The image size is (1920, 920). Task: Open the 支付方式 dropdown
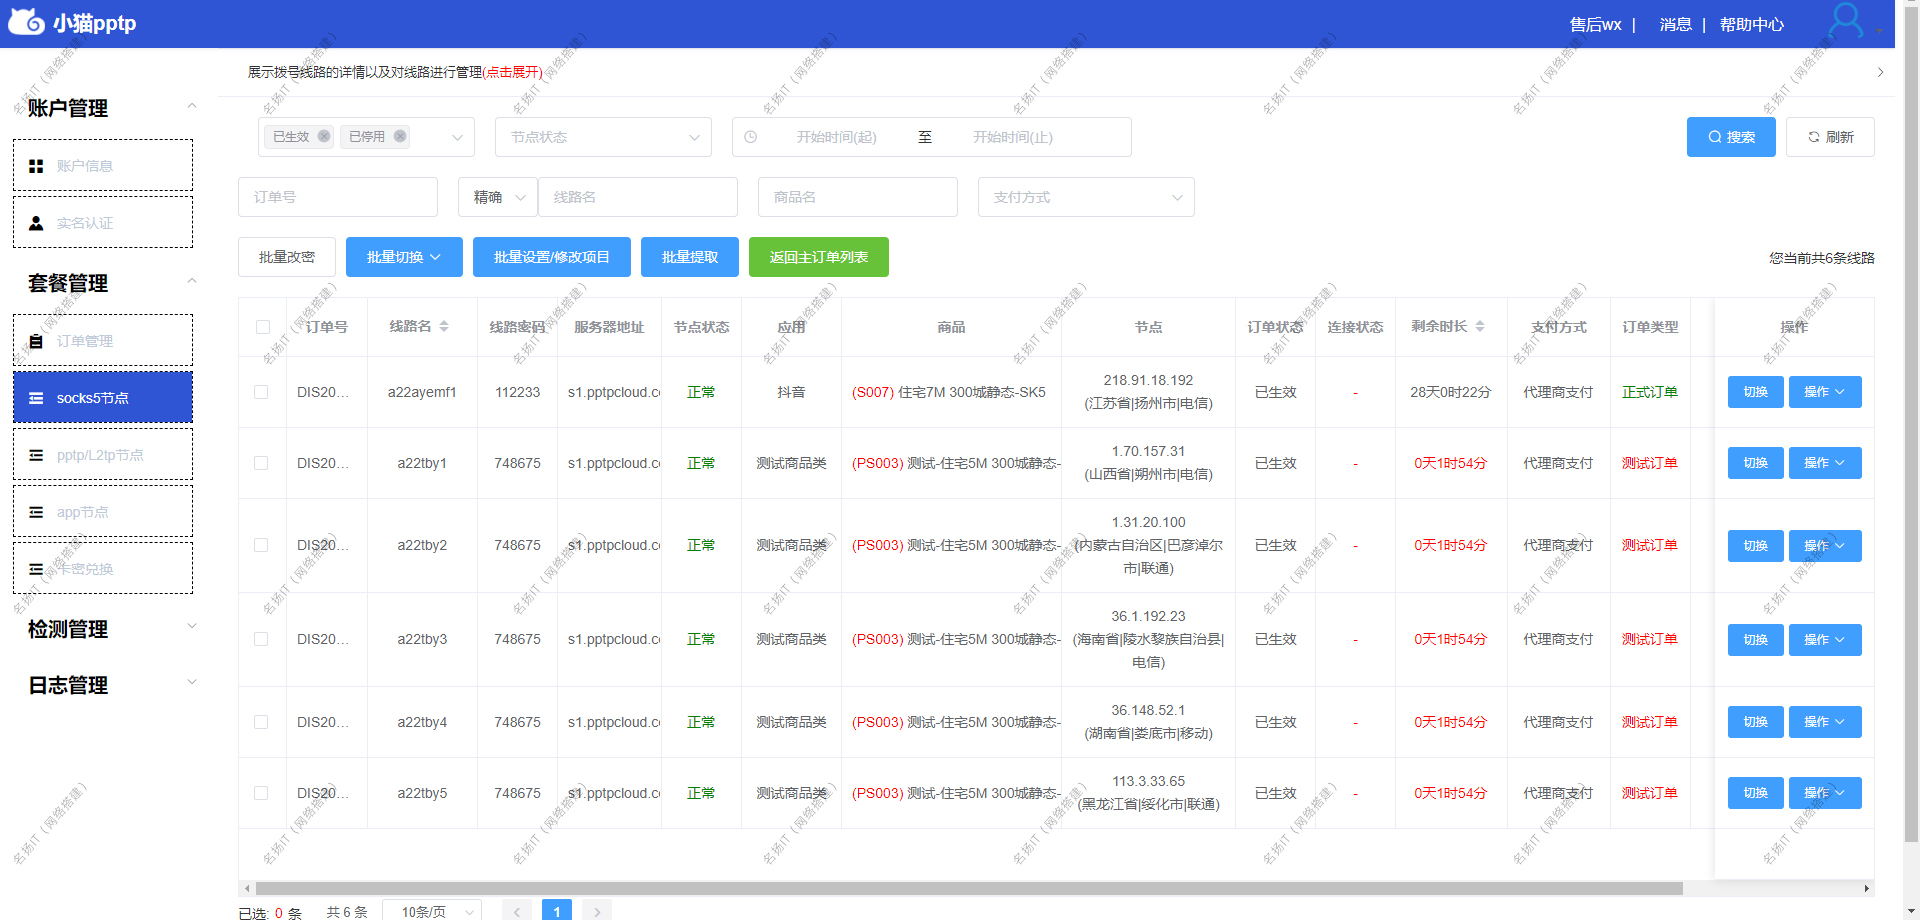[x=1085, y=197]
